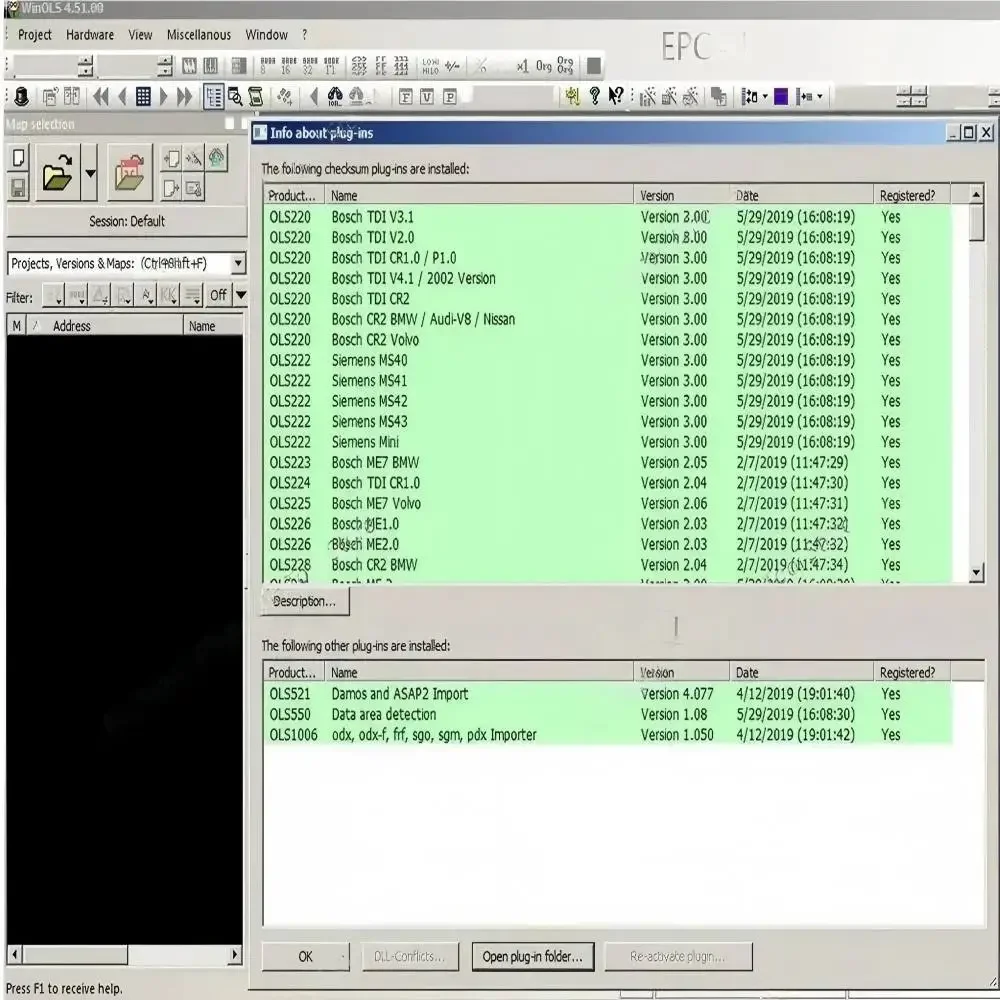
Task: Click the binoculars find icon
Action: 335,96
